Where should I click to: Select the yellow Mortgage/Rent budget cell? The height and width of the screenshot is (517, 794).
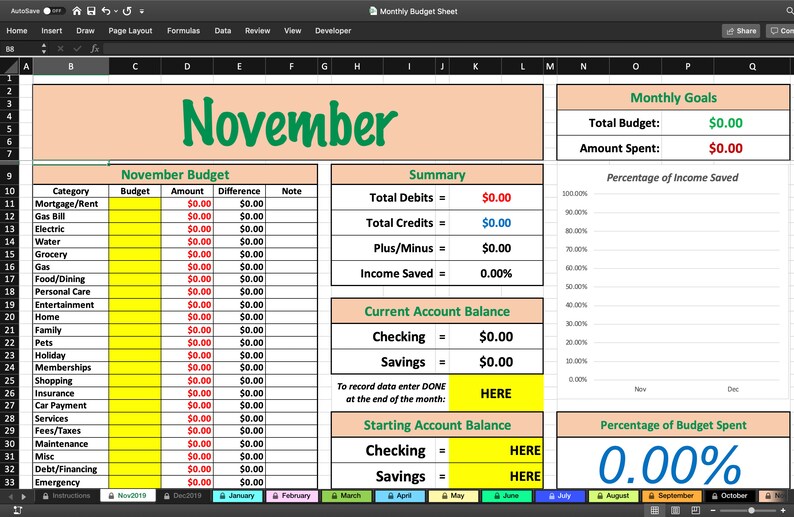[135, 204]
